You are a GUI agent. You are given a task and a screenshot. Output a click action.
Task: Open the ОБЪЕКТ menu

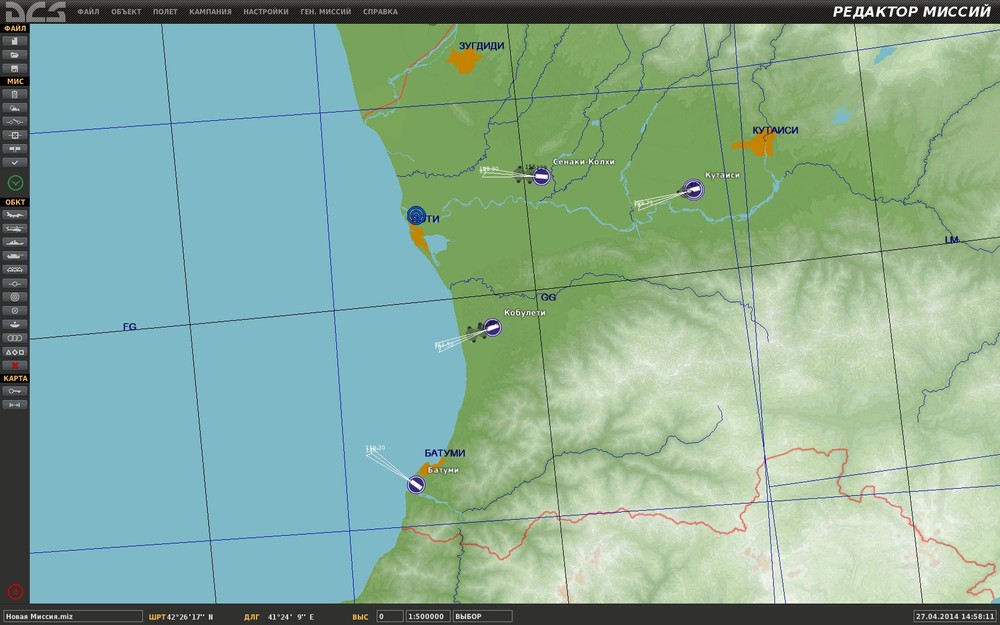[126, 11]
